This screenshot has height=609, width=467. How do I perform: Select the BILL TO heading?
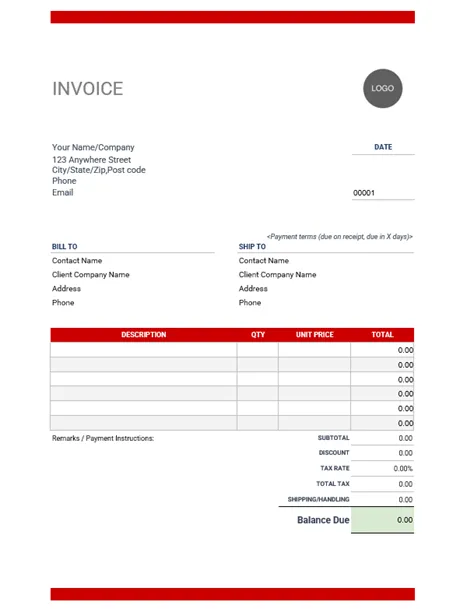[x=64, y=247]
